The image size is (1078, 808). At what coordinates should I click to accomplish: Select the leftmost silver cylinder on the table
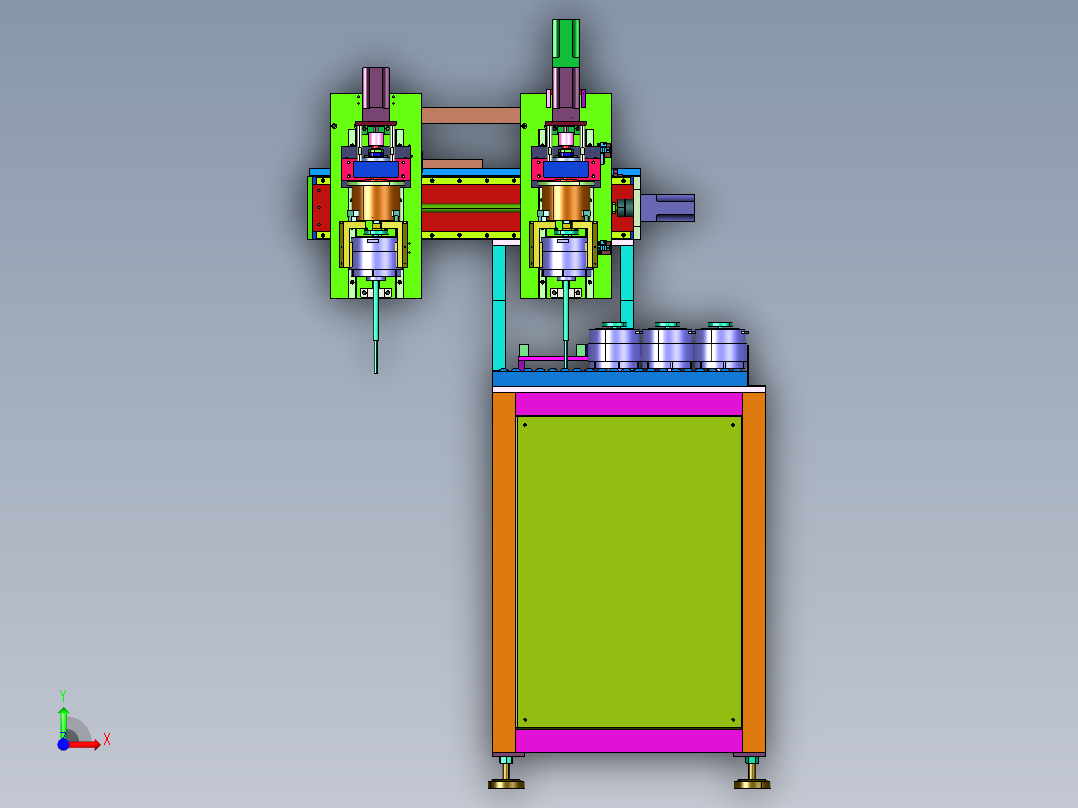tap(614, 347)
